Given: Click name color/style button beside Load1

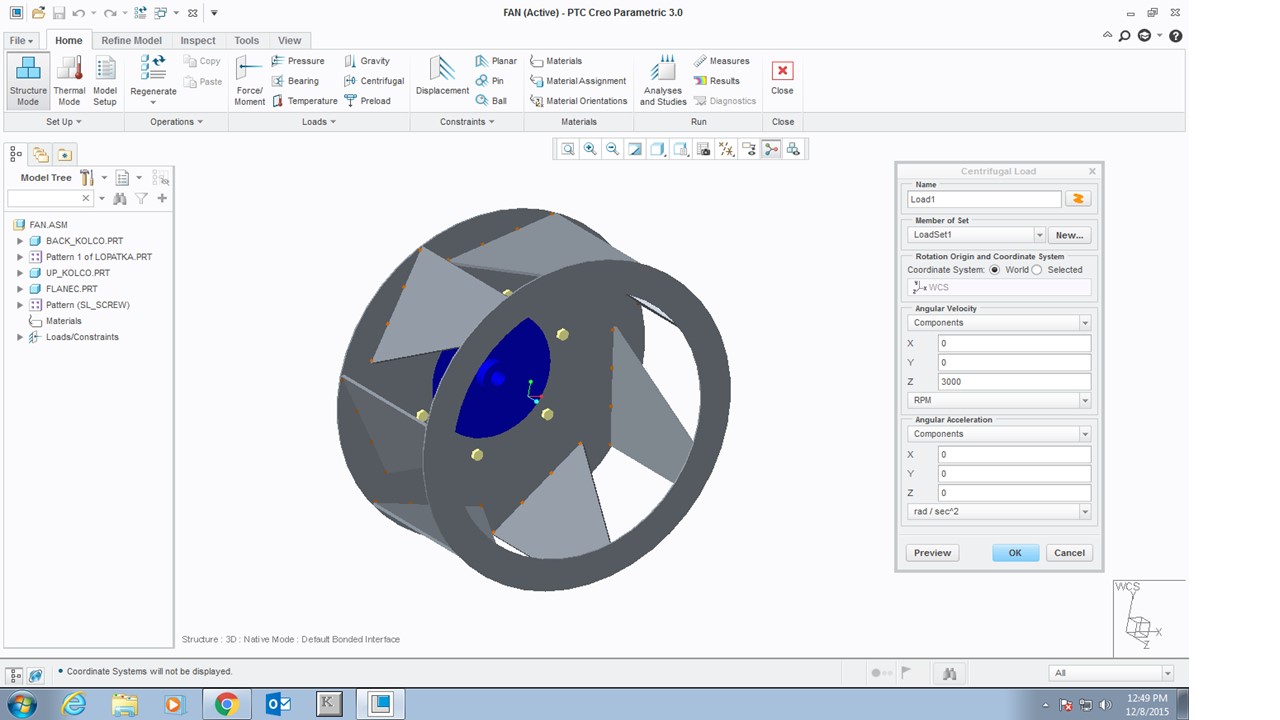Looking at the screenshot, I should tap(1078, 199).
